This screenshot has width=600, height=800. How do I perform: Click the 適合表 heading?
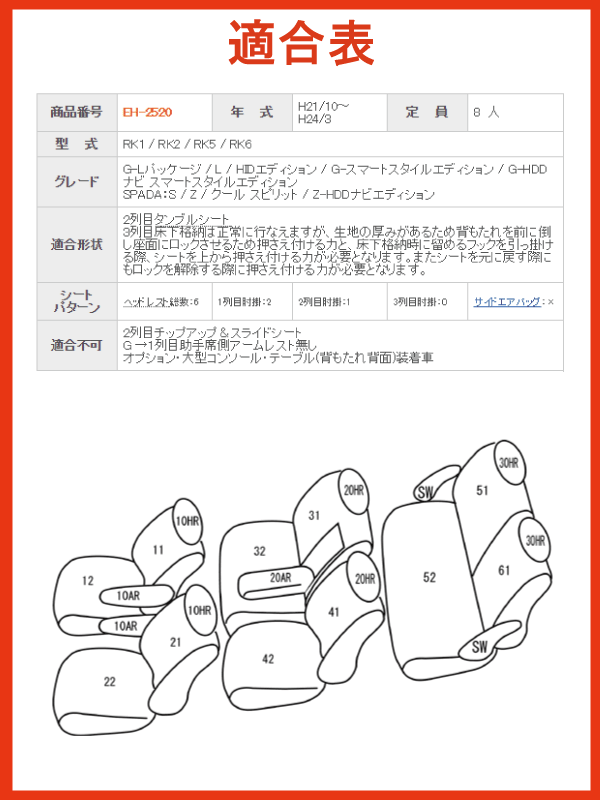click(x=302, y=43)
